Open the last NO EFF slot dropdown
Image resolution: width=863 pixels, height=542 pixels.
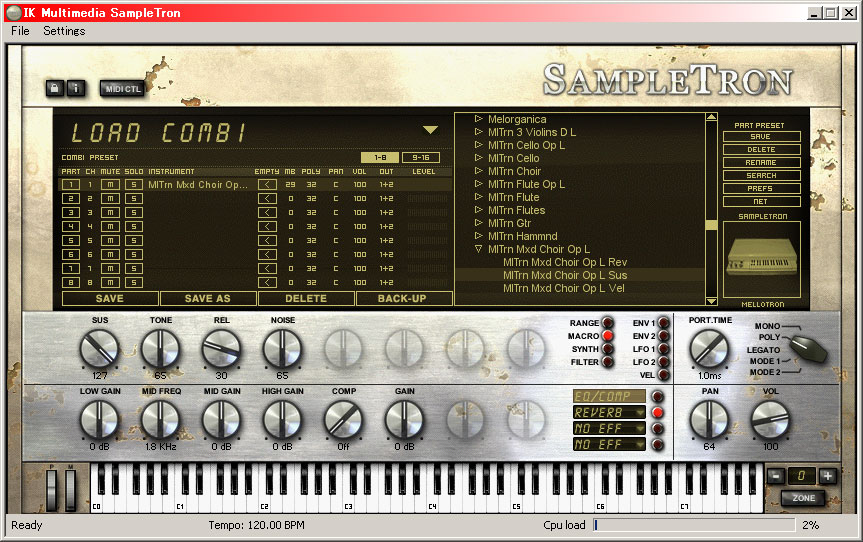pos(641,444)
